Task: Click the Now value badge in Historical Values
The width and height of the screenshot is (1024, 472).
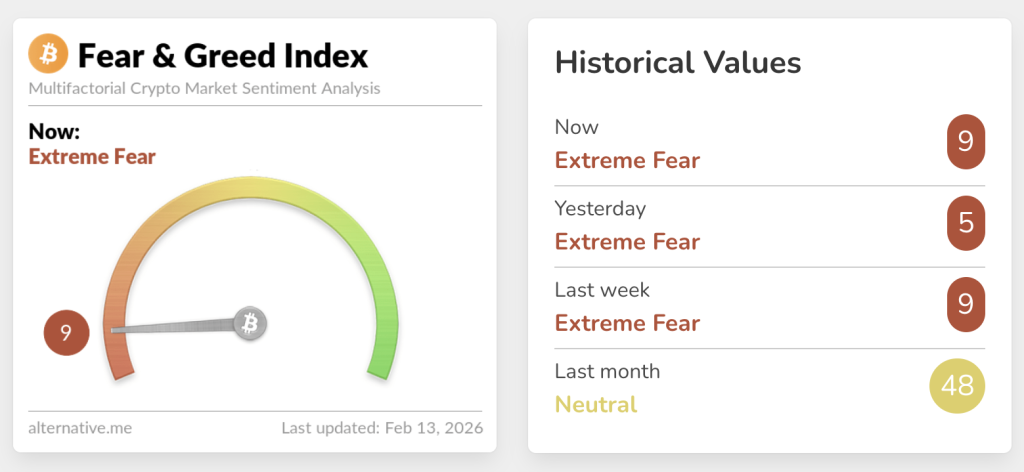Action: coord(965,142)
